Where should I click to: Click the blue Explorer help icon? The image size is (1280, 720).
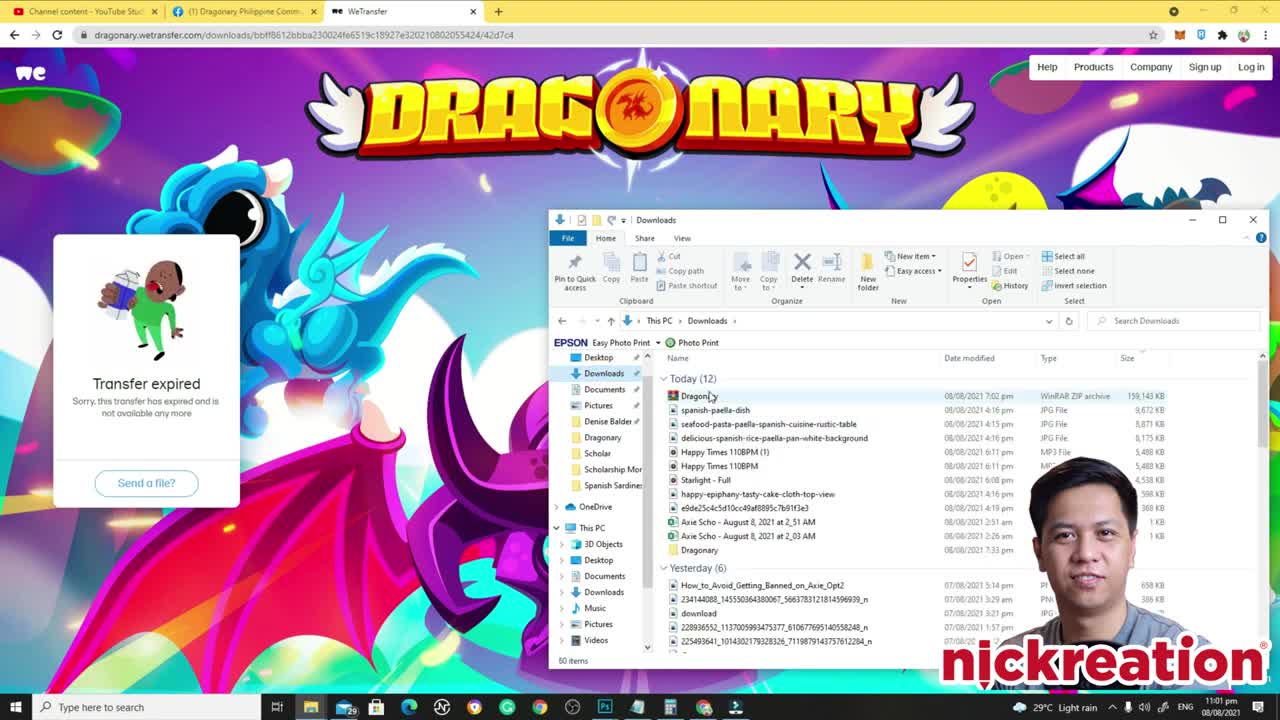coord(1261,238)
